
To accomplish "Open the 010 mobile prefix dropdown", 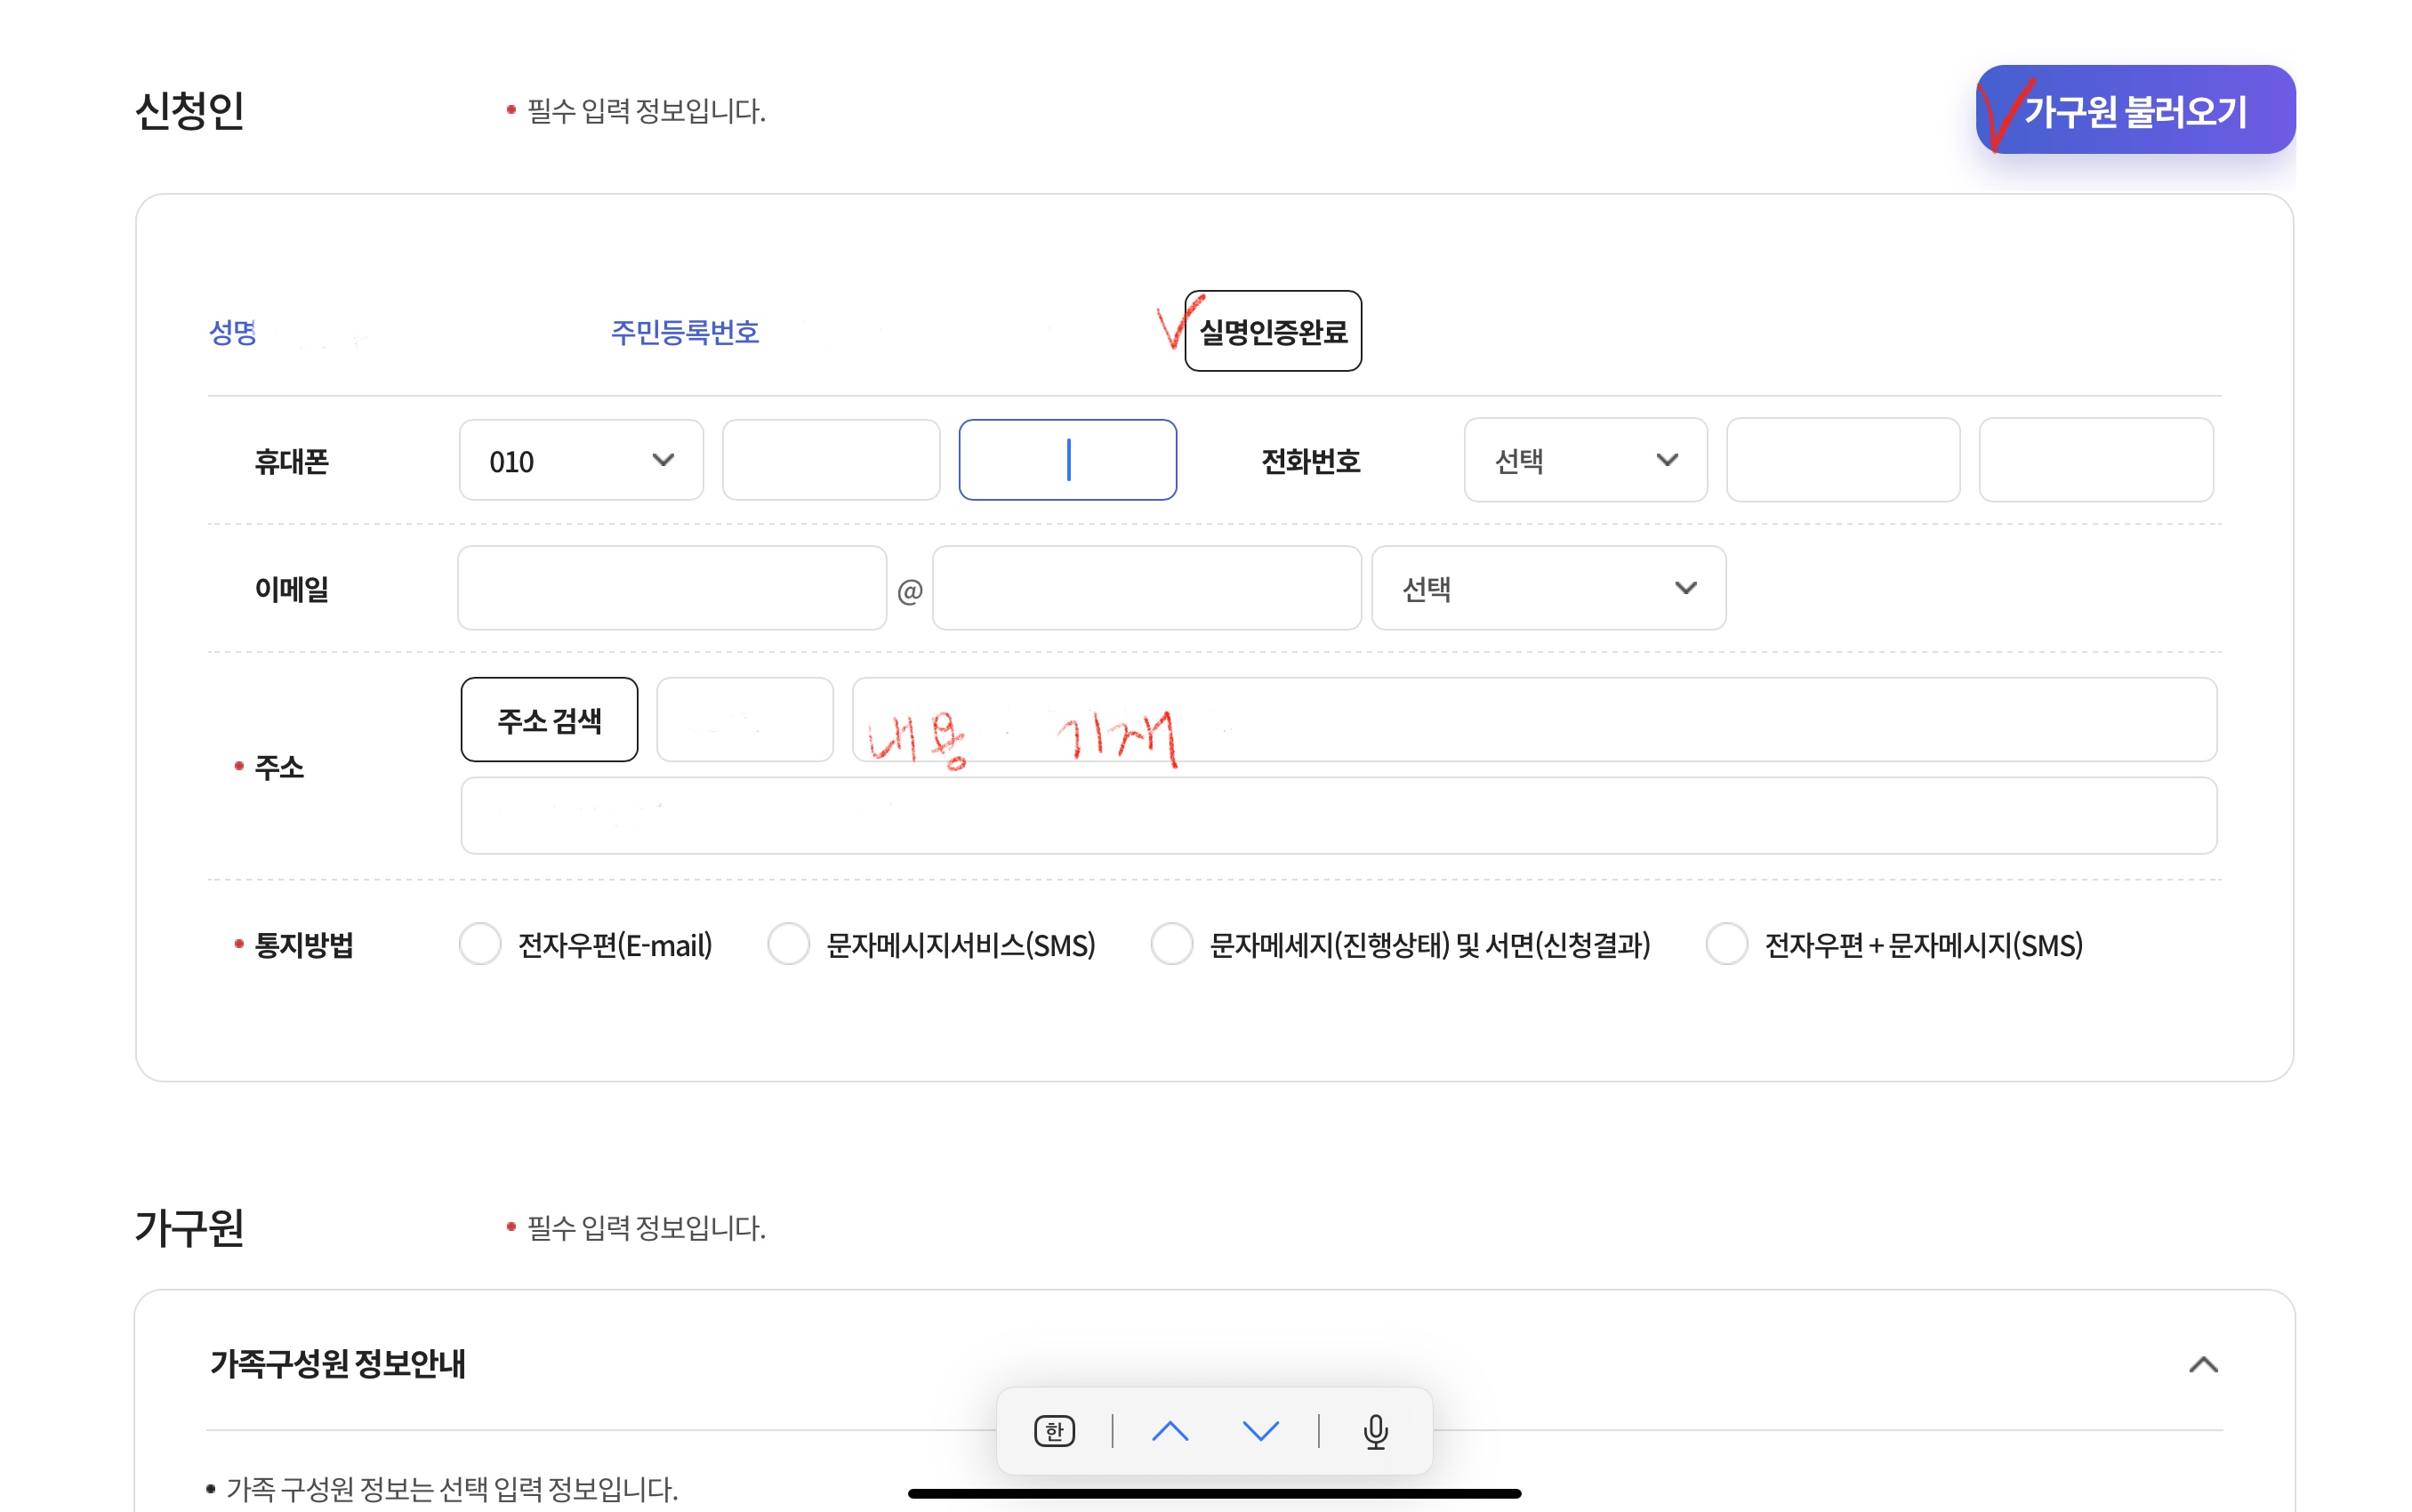I will [x=581, y=460].
